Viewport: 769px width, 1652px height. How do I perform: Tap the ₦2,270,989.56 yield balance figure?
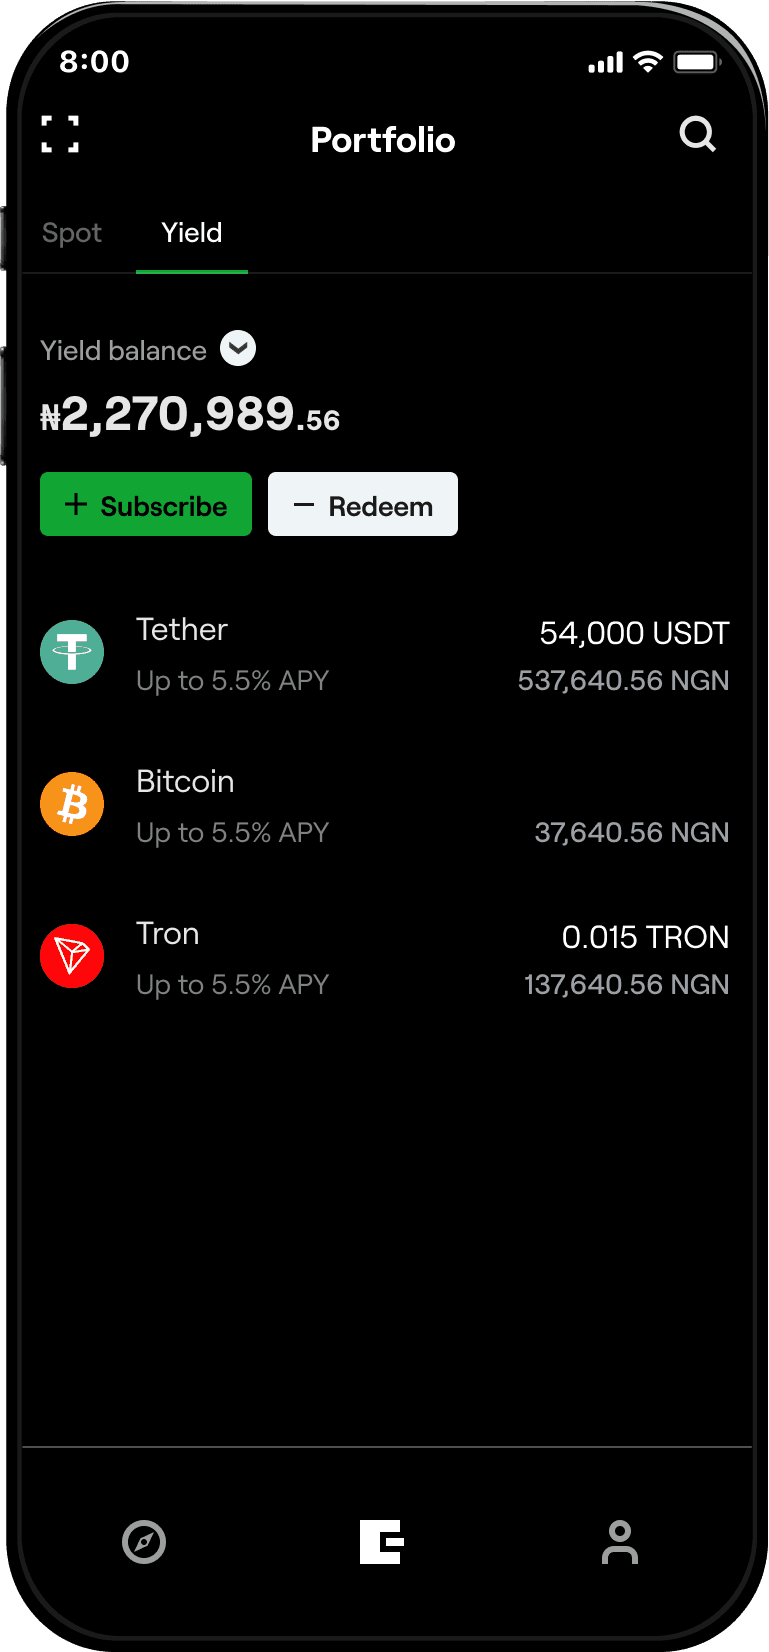(190, 414)
